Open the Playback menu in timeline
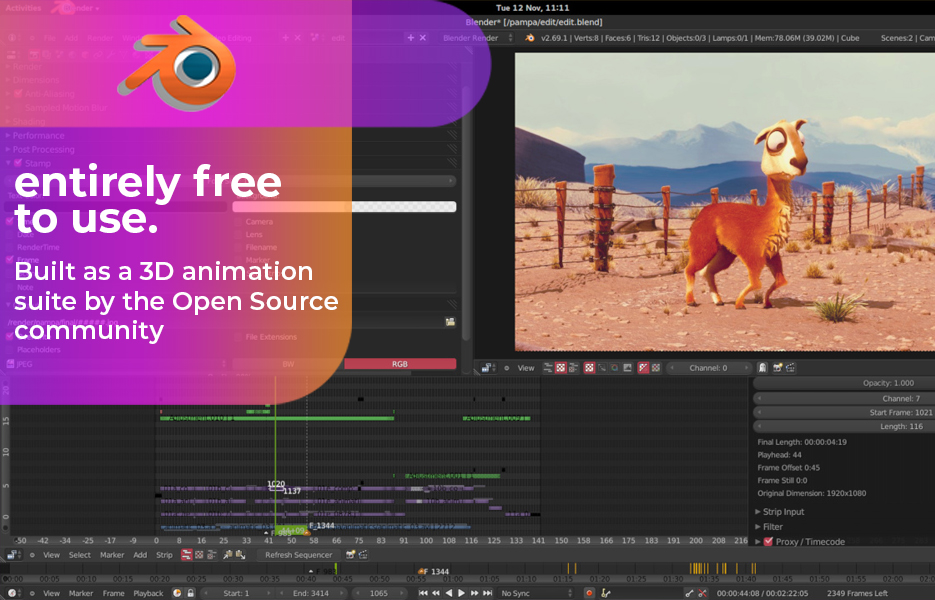The image size is (935, 600). (x=148, y=593)
